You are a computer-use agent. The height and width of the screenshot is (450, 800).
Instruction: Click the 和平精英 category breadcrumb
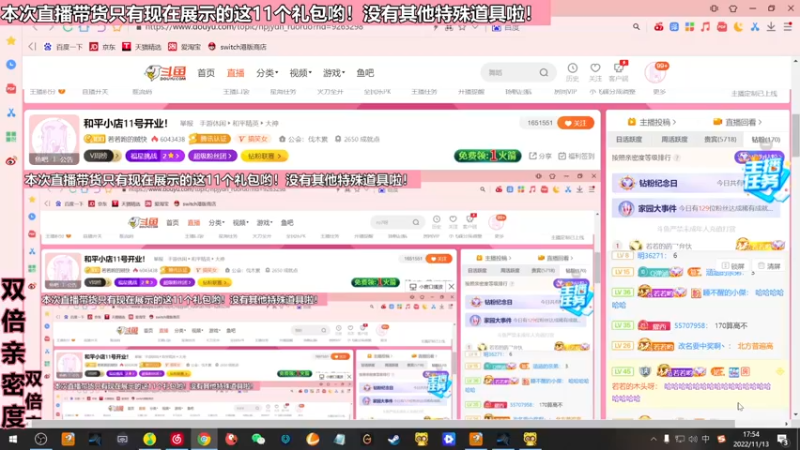245,123
